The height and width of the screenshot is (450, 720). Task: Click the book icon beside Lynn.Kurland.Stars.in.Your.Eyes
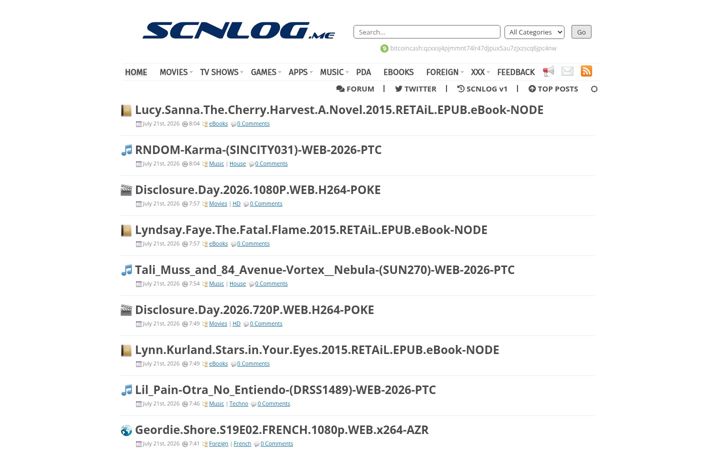(x=126, y=350)
